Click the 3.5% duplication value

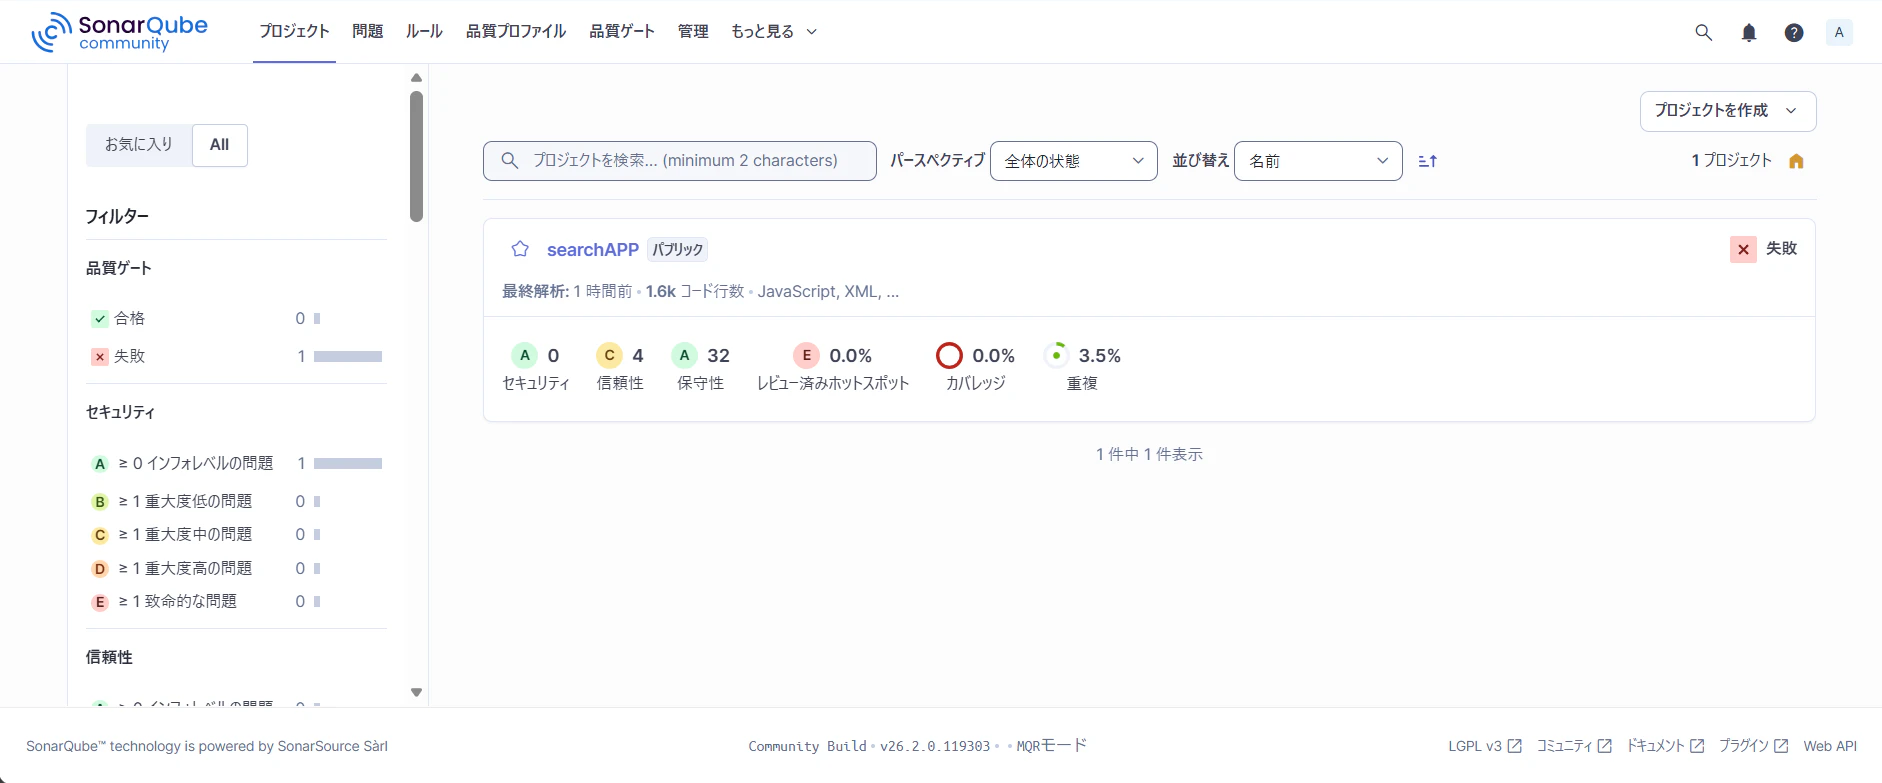click(x=1100, y=356)
